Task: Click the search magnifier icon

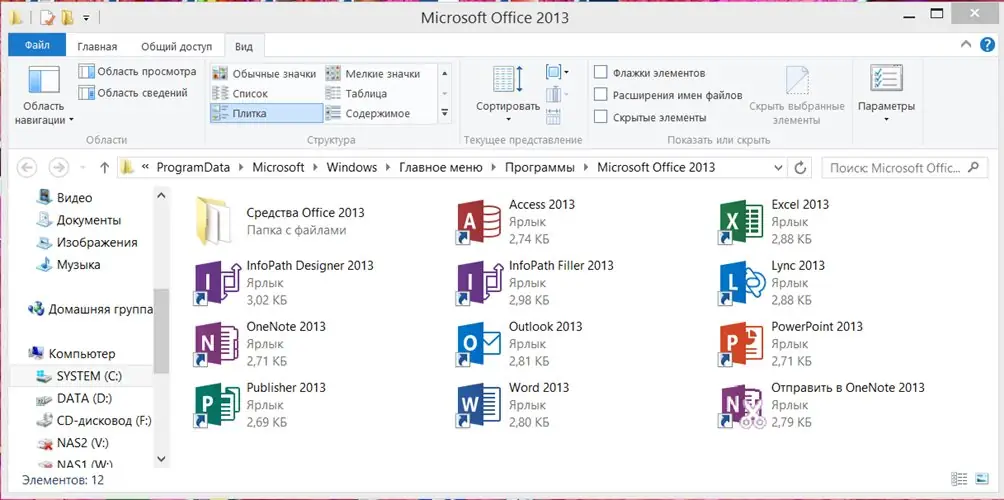Action: pyautogui.click(x=973, y=168)
